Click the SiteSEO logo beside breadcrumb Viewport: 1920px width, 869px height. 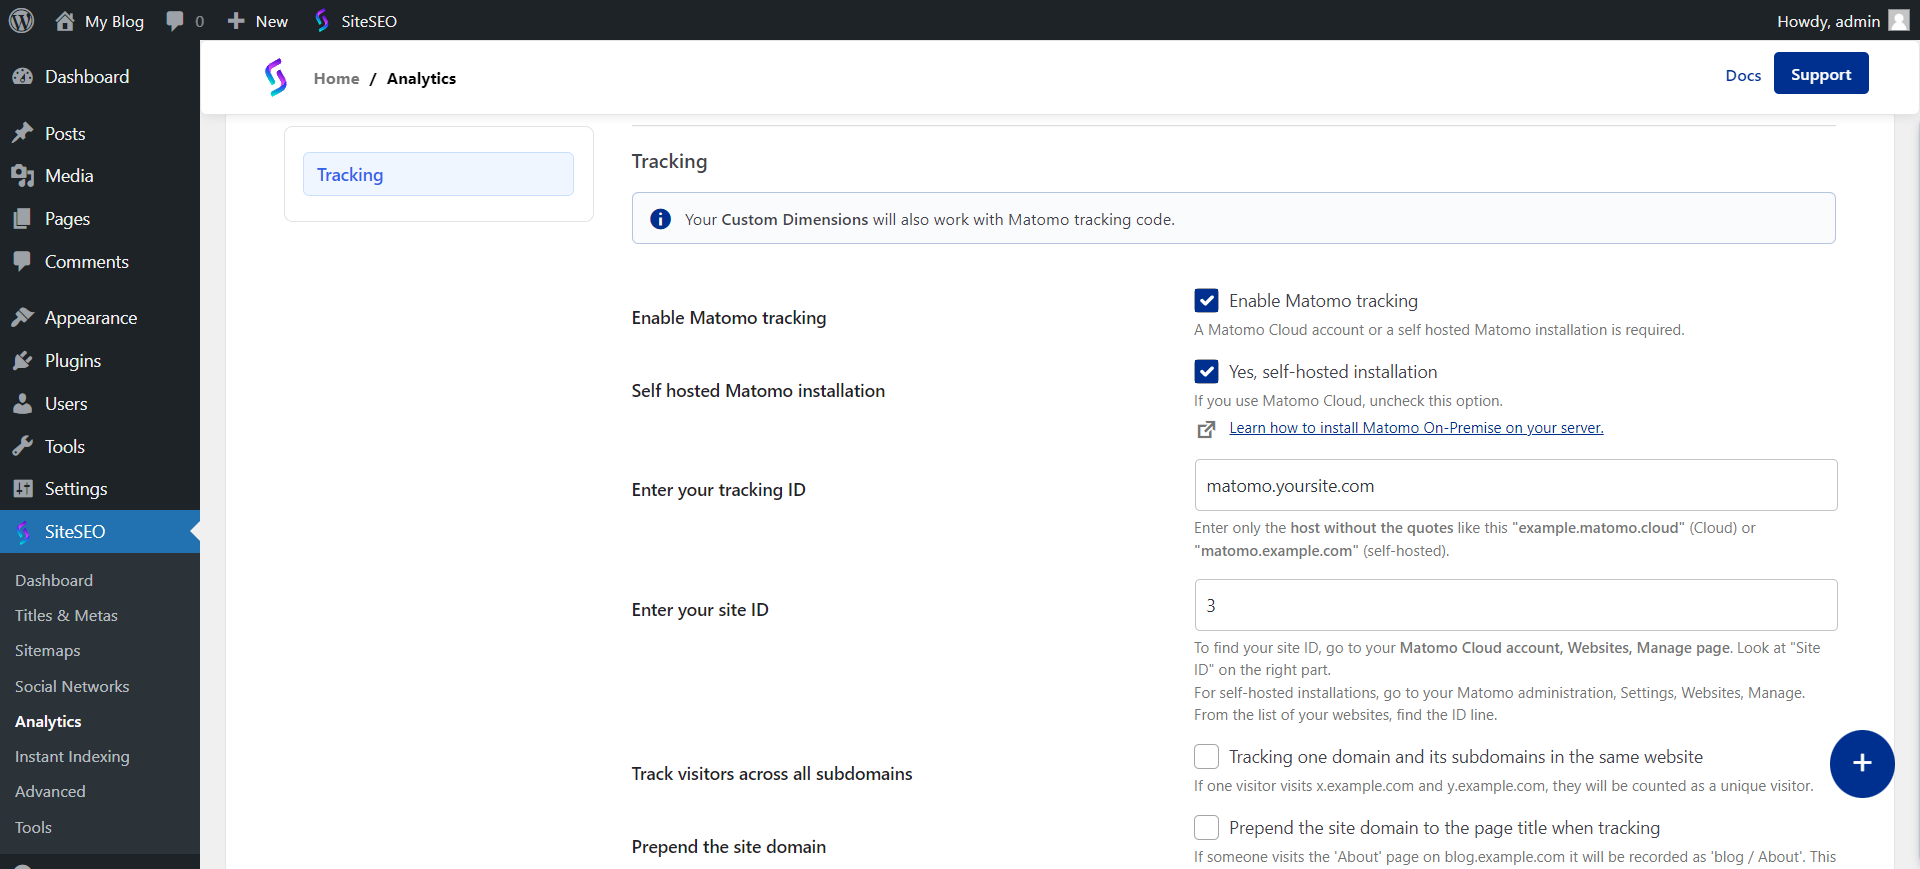pyautogui.click(x=276, y=77)
